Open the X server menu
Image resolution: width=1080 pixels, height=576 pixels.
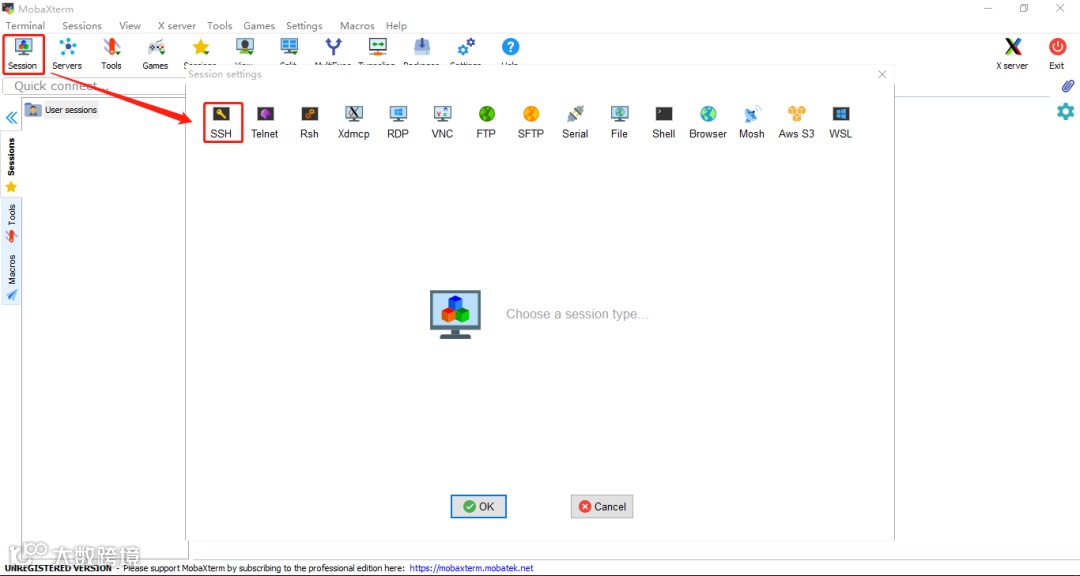click(x=177, y=25)
